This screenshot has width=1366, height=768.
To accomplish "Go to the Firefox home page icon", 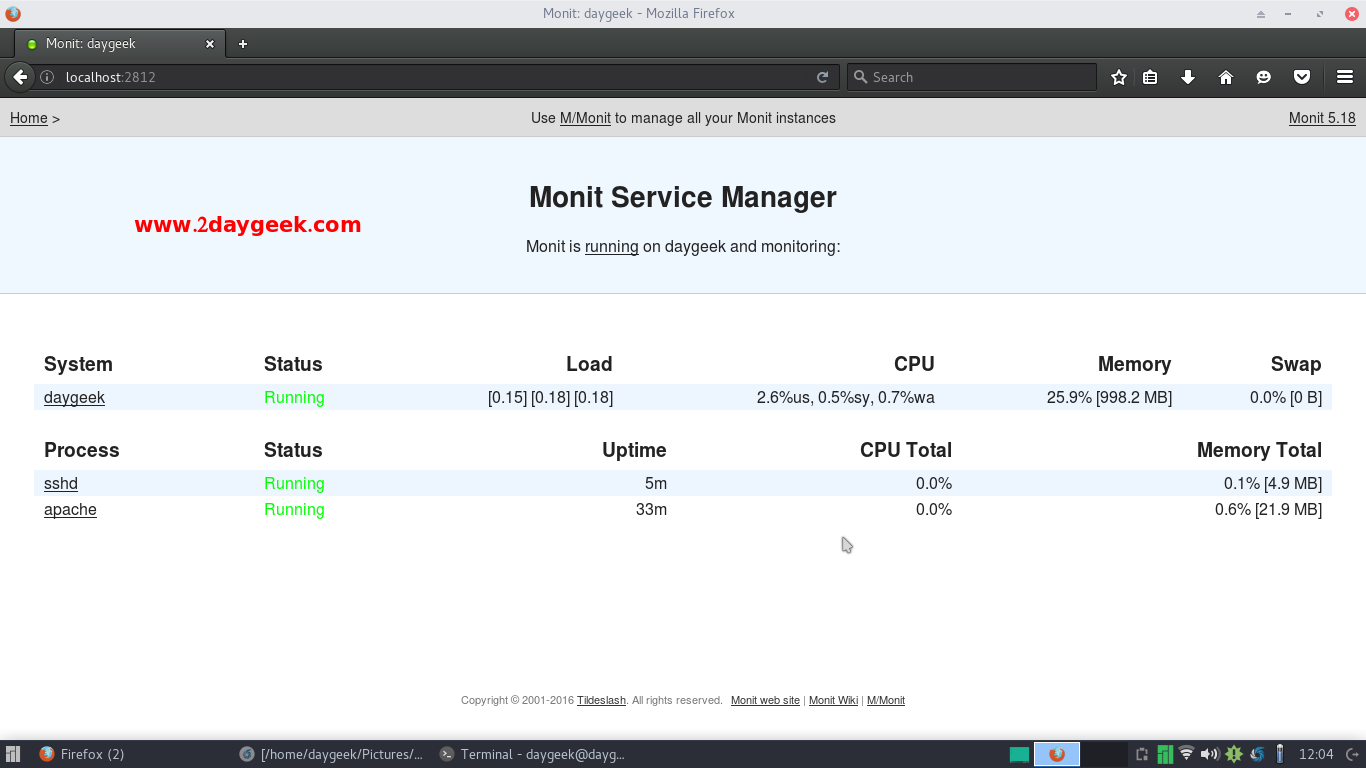I will 1226,77.
